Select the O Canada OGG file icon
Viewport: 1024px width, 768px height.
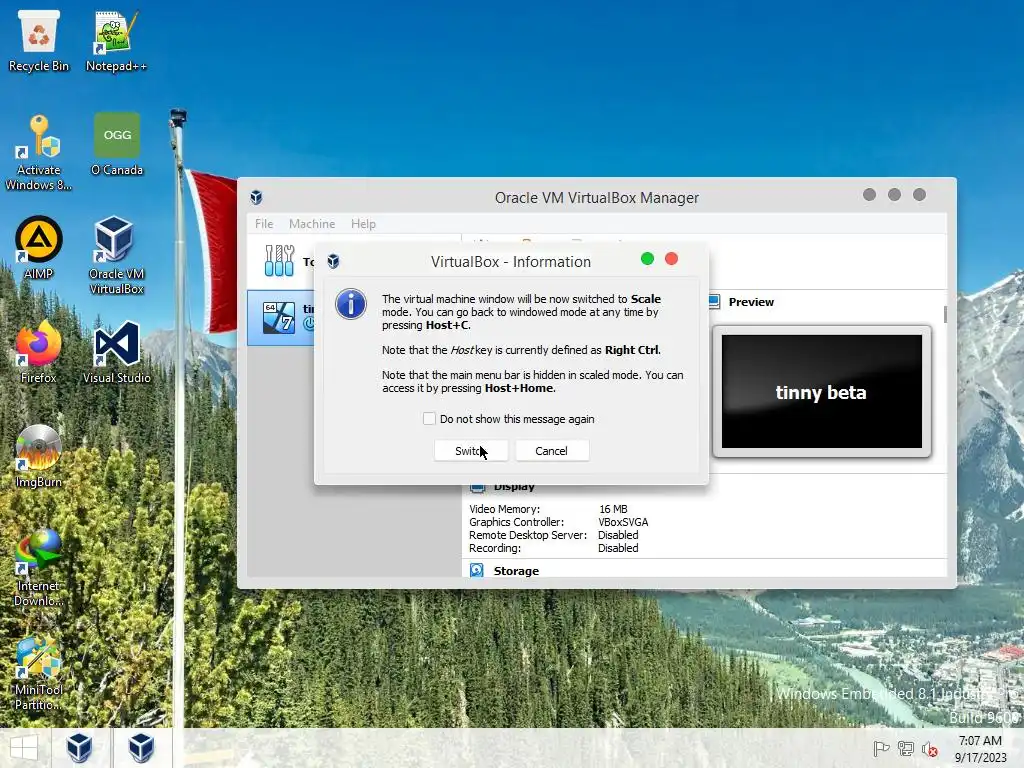tap(117, 145)
